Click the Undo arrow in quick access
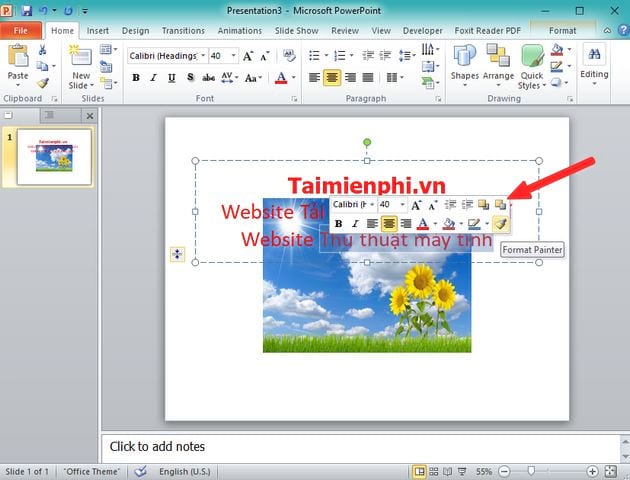 point(43,10)
